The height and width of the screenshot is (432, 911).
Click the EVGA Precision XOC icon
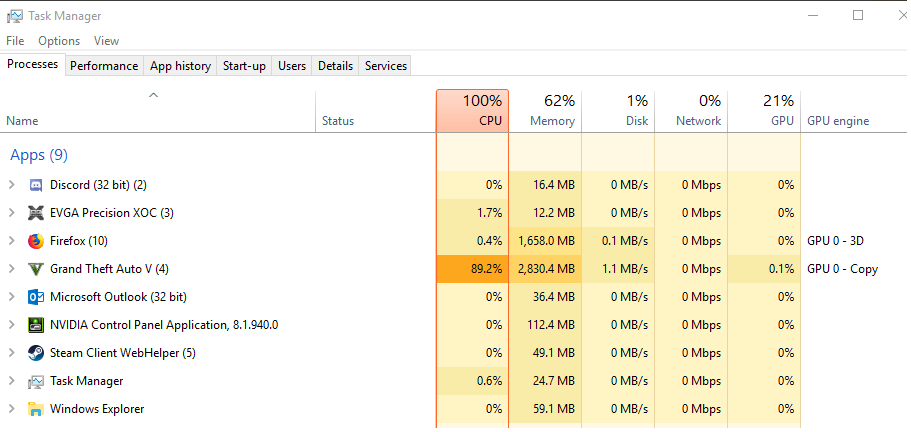click(x=35, y=213)
